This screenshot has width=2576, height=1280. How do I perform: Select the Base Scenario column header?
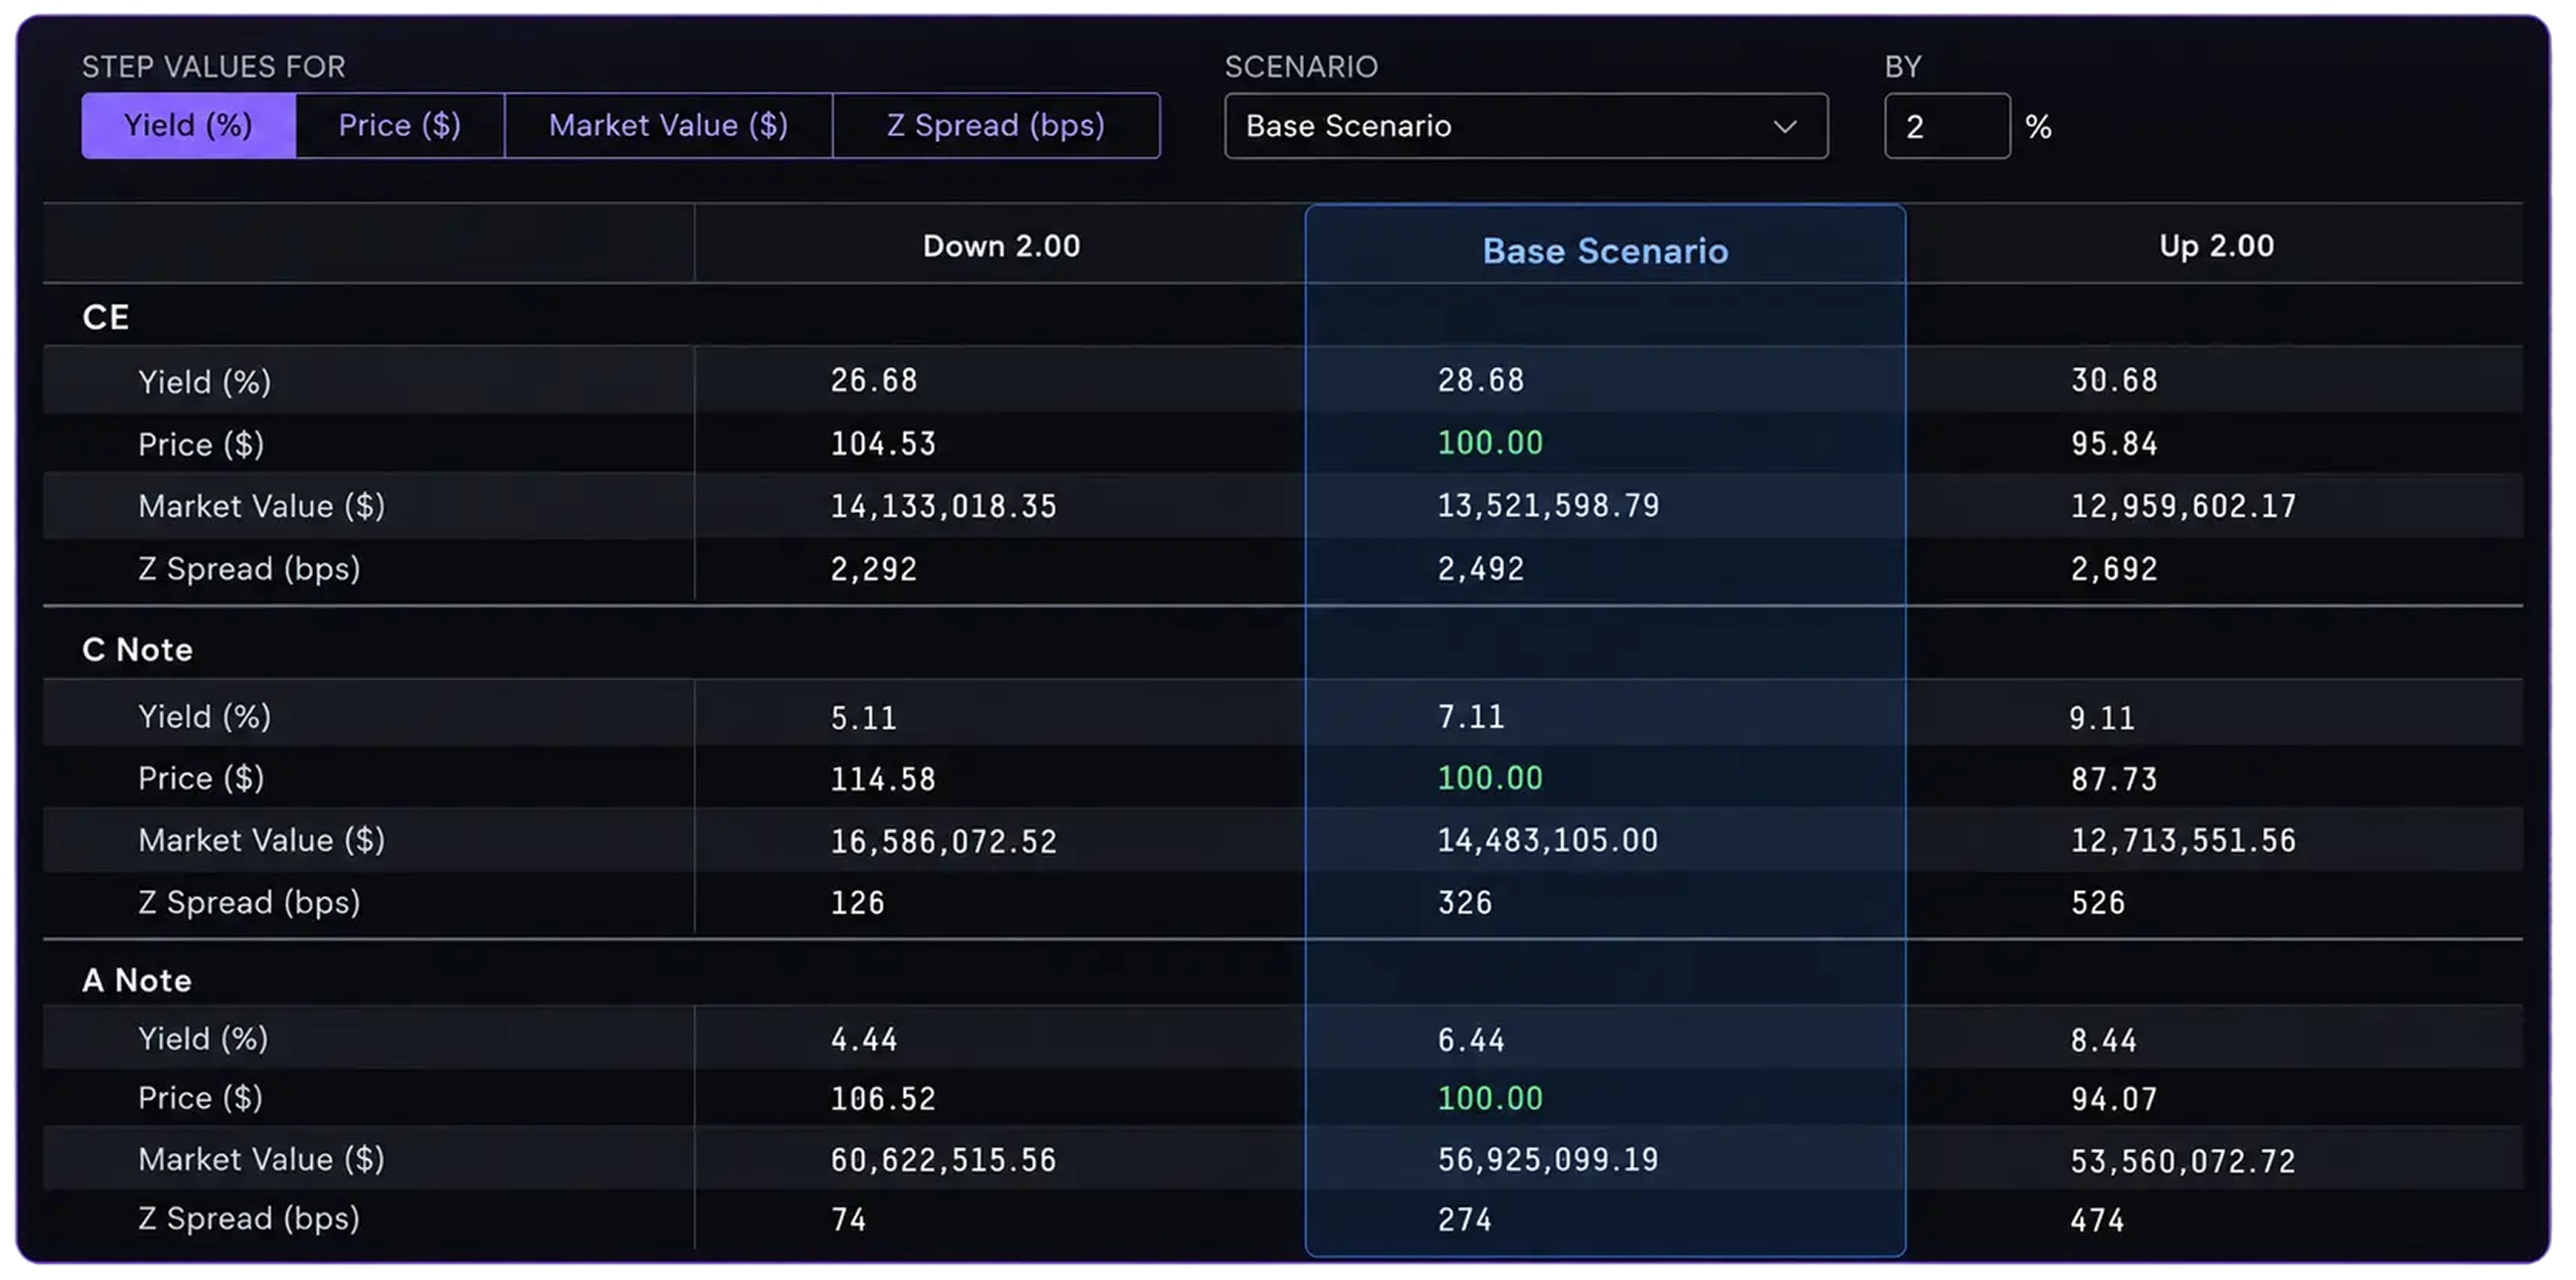(x=1605, y=251)
